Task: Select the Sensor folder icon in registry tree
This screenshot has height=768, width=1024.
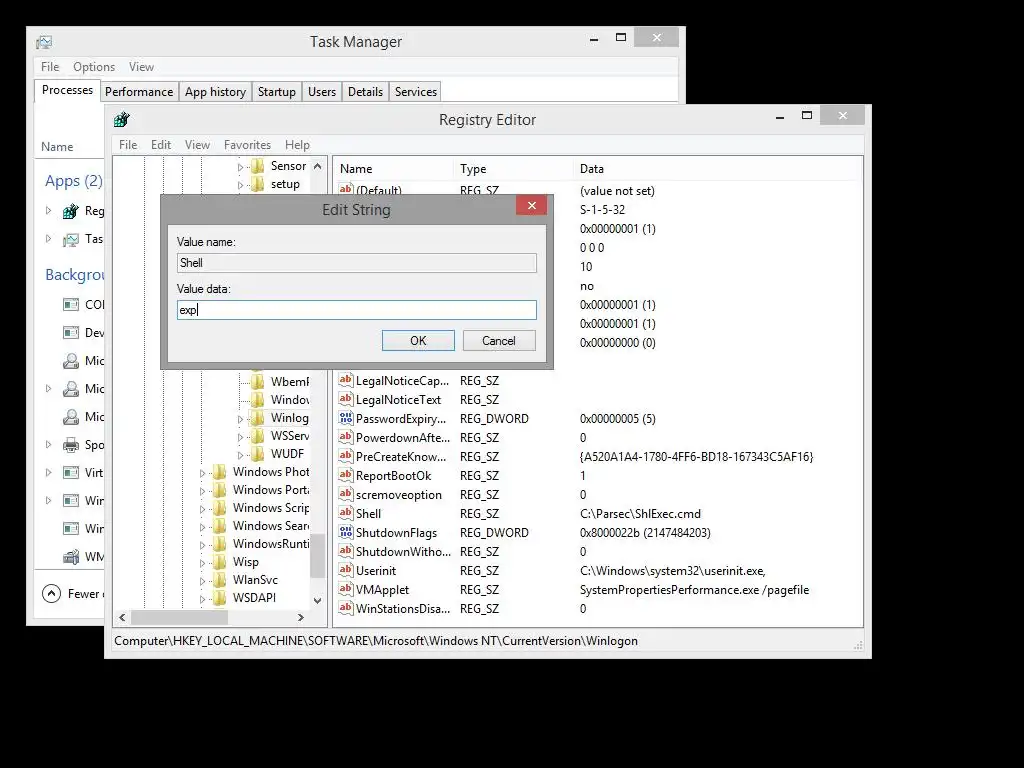Action: [x=258, y=166]
